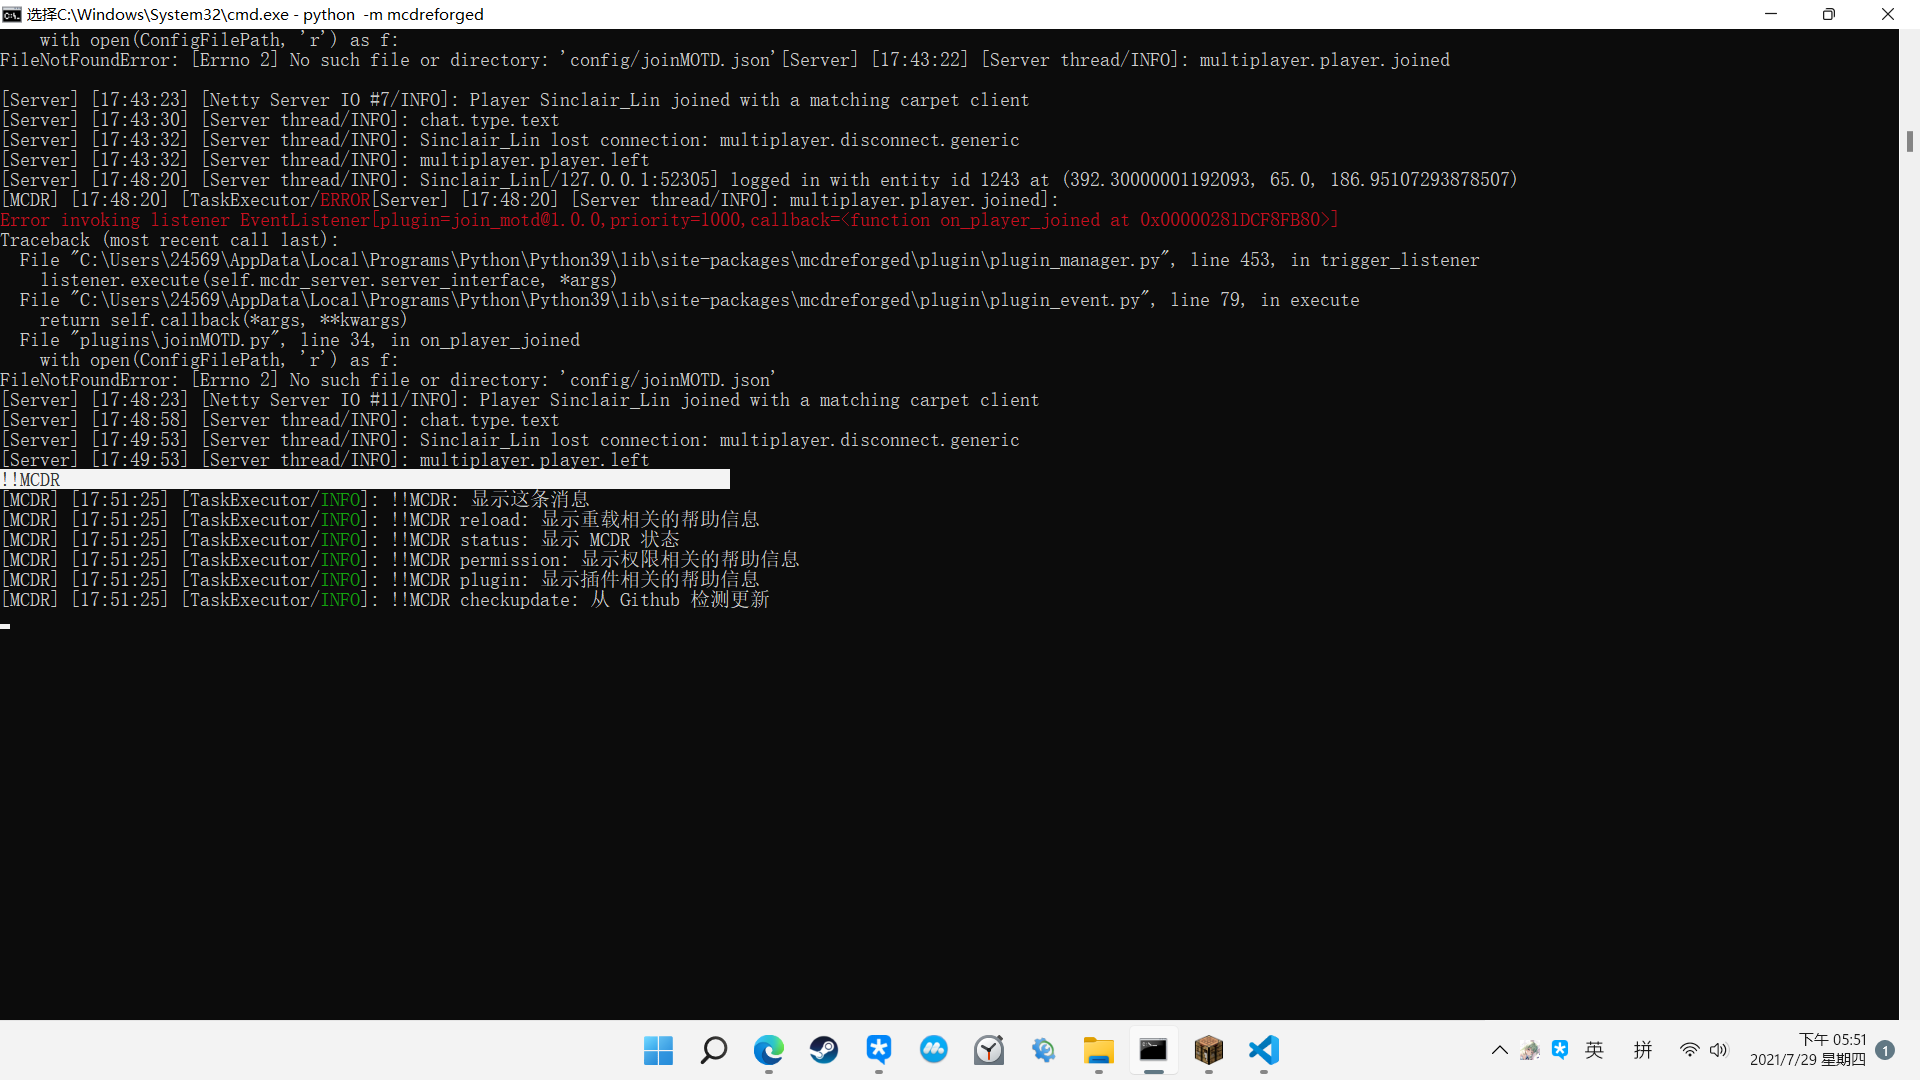Image resolution: width=1920 pixels, height=1080 pixels.
Task: Select the active cmd.exe taskbar icon
Action: tap(1153, 1051)
